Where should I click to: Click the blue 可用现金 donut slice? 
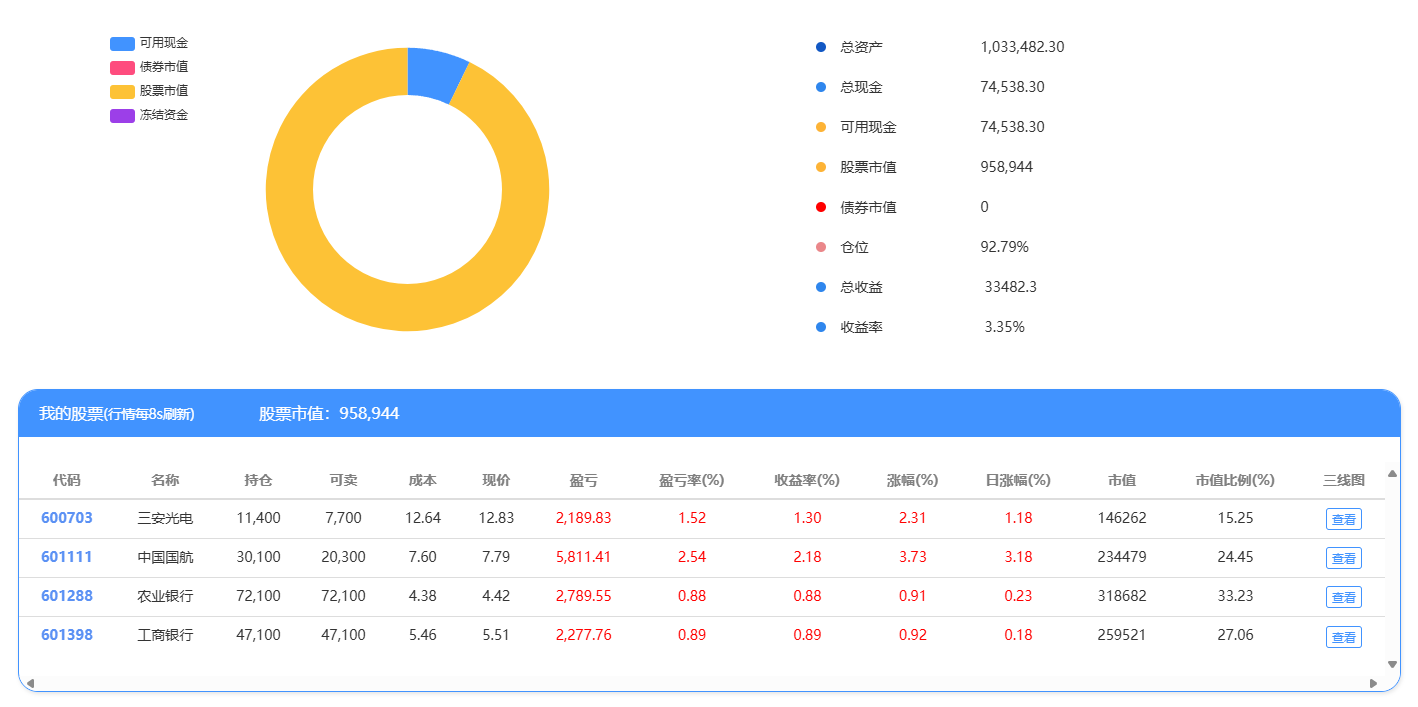tap(434, 73)
